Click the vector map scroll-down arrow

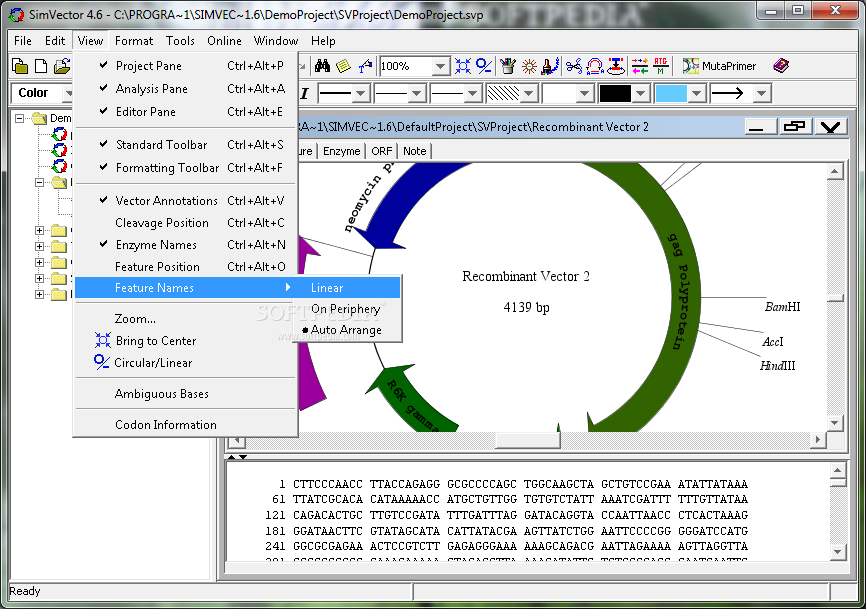[x=835, y=423]
